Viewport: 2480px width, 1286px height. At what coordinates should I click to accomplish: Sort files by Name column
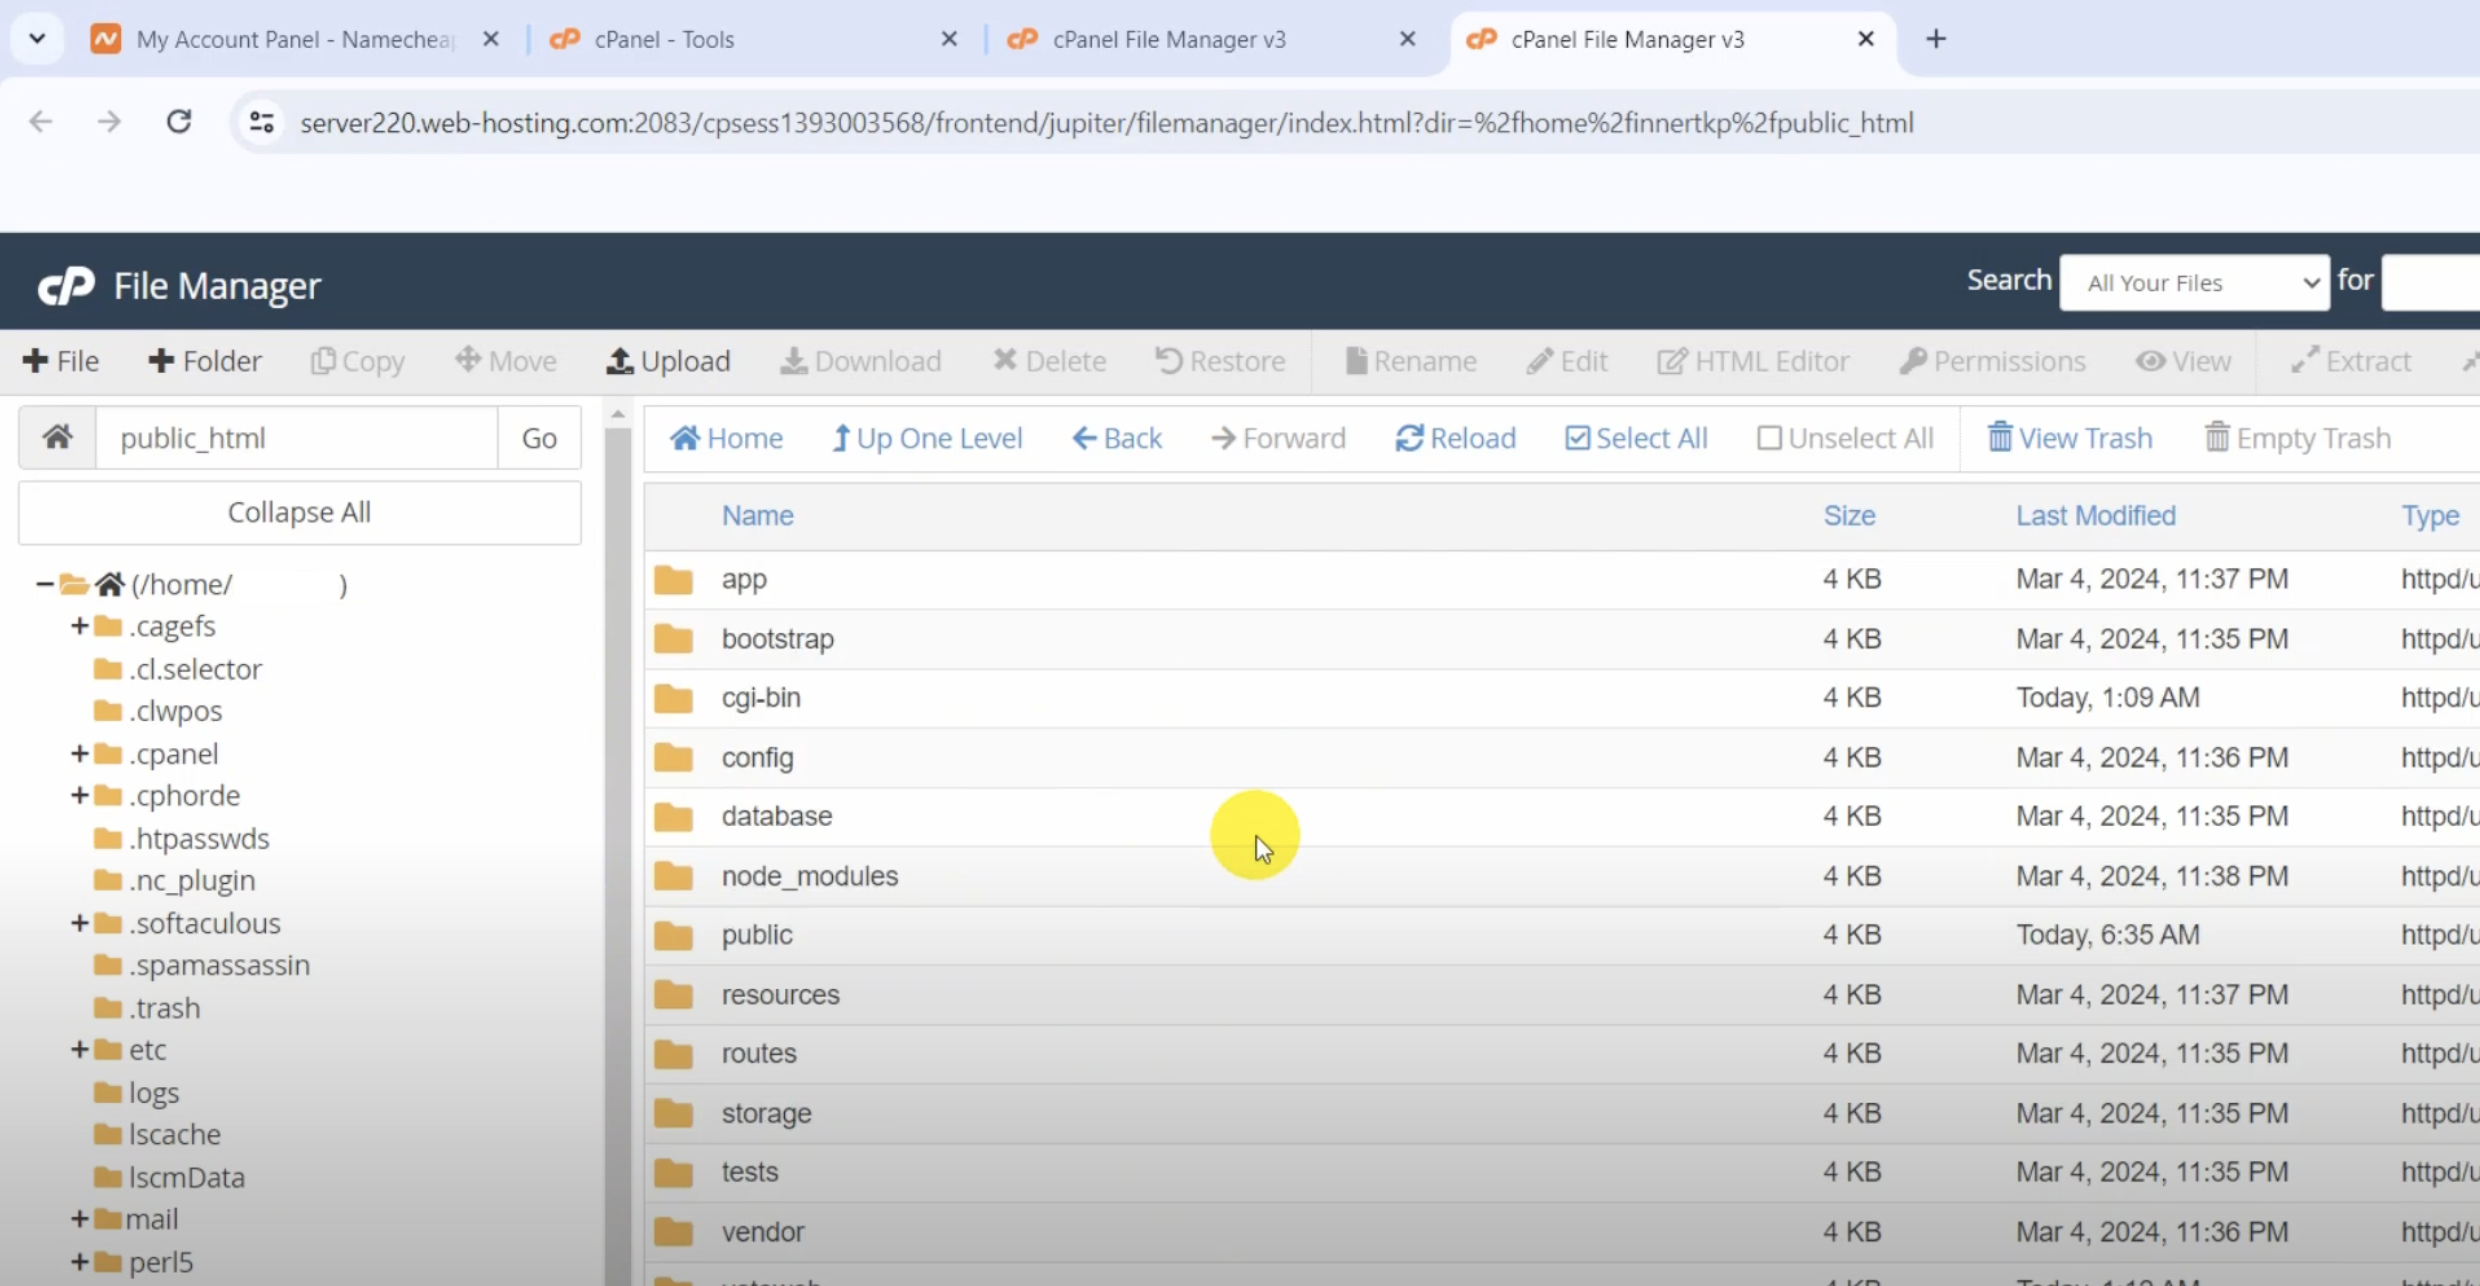point(757,516)
